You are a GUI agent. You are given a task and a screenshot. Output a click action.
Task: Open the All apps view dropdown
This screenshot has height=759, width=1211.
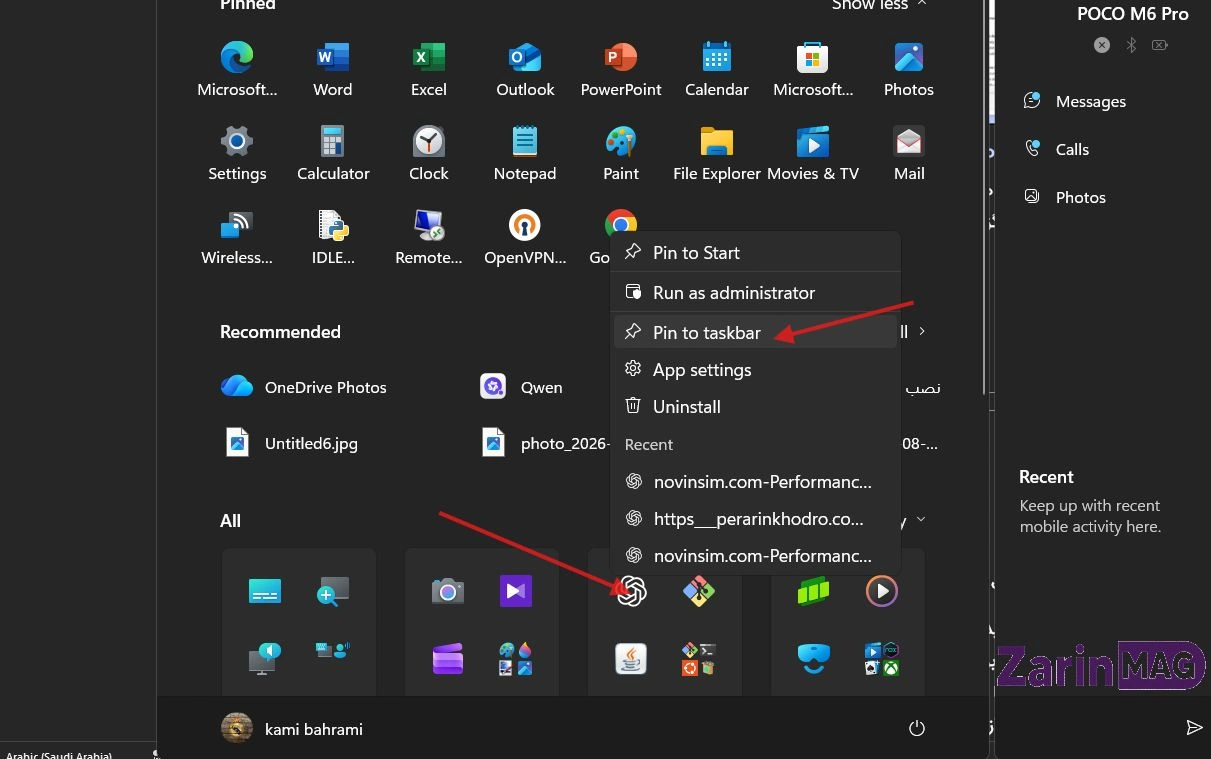[921, 520]
